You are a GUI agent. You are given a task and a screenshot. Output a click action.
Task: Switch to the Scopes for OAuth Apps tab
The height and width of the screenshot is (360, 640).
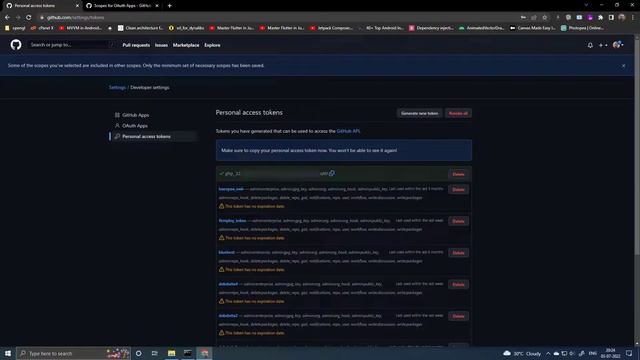tap(121, 6)
